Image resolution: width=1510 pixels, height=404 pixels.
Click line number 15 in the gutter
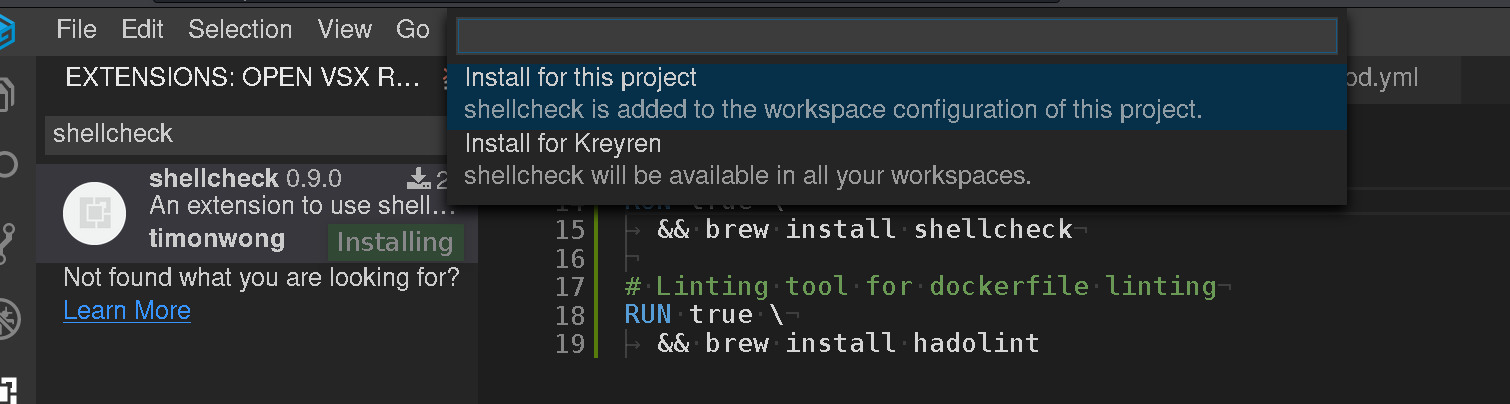click(569, 230)
